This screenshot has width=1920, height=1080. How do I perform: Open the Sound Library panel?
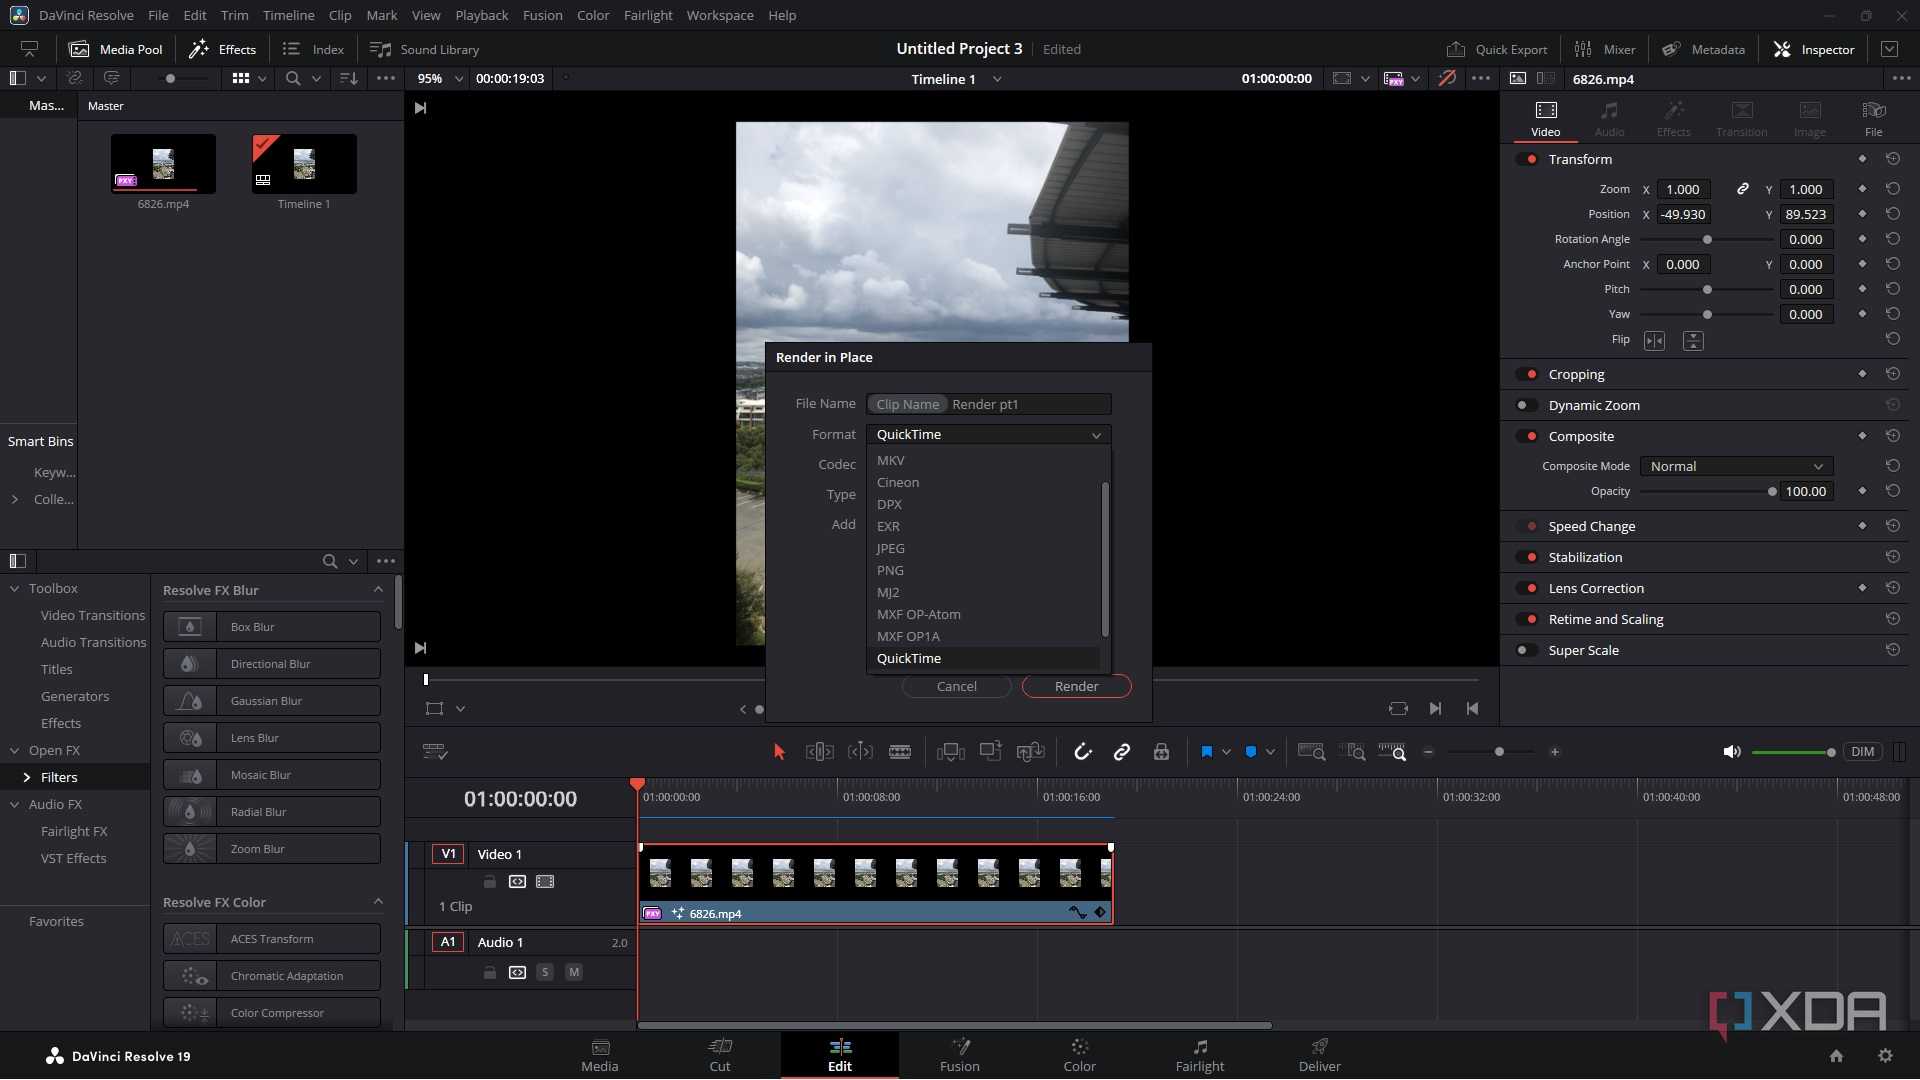click(424, 49)
